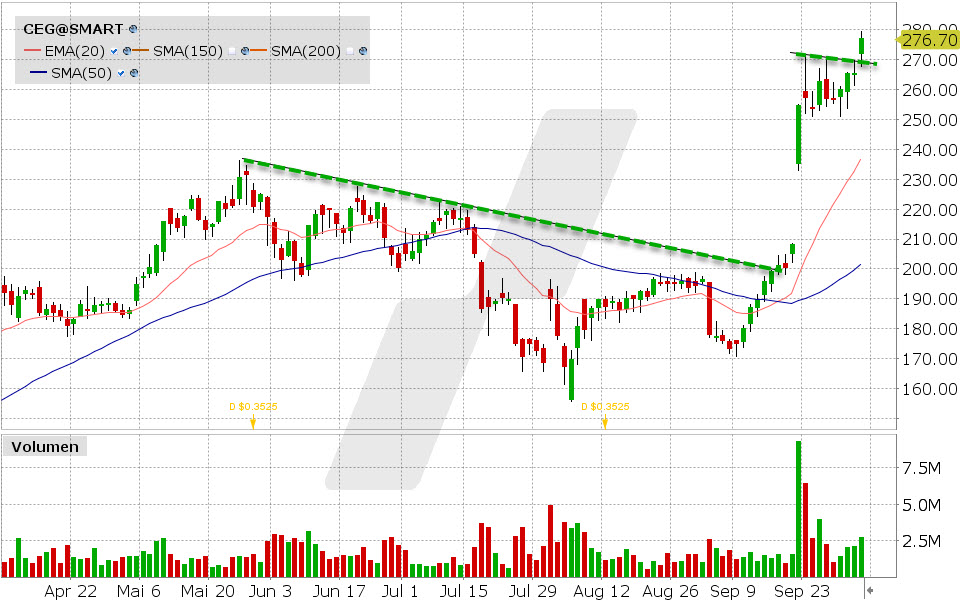Screen dimensions: 960x600
Task: Click the yellow 276.70 current price tag
Action: coord(929,40)
